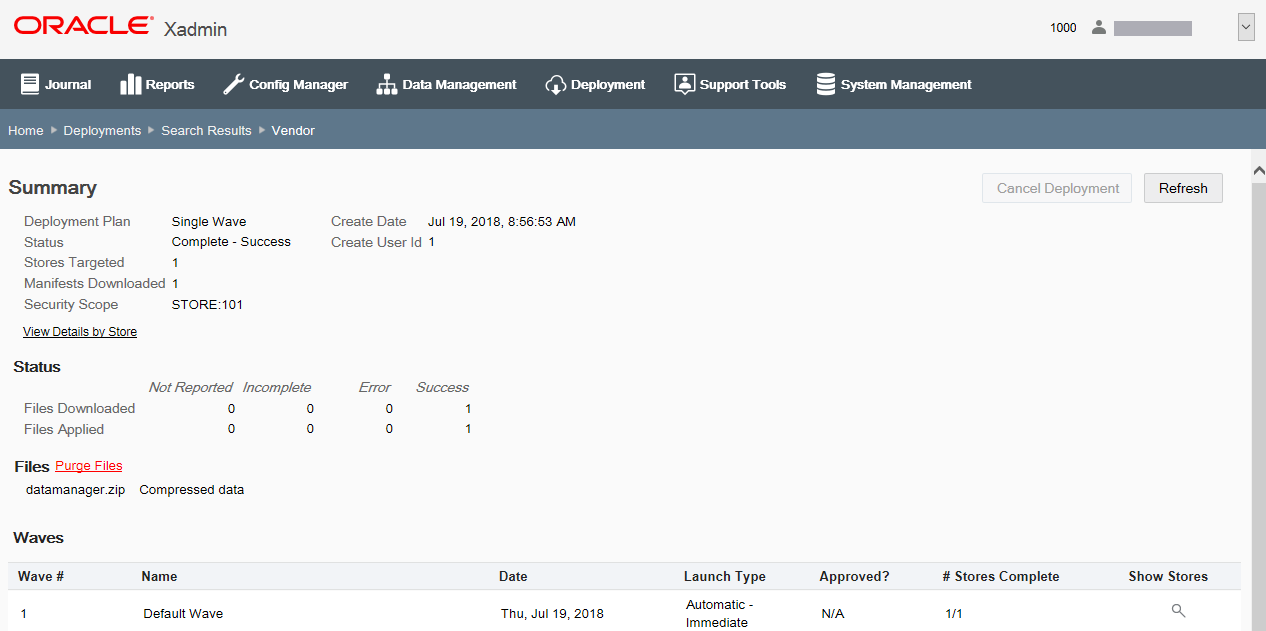Click the create date Jul 19, 2018 value
Screen dimensions: 1266x631
coord(502,221)
